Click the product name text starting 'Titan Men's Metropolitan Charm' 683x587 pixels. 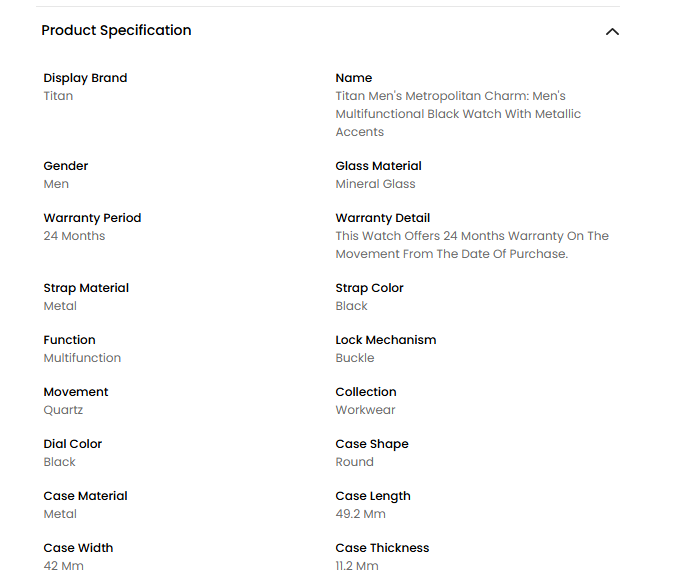tap(458, 114)
